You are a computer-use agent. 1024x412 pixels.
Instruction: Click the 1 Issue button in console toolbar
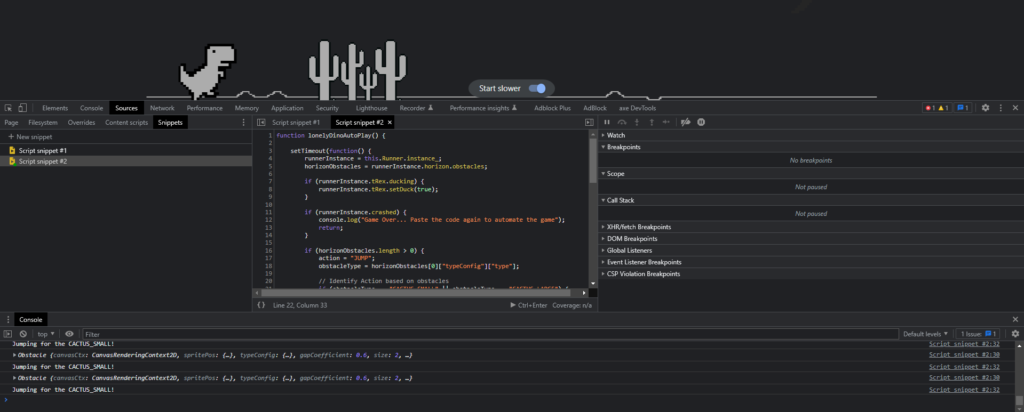(x=978, y=334)
